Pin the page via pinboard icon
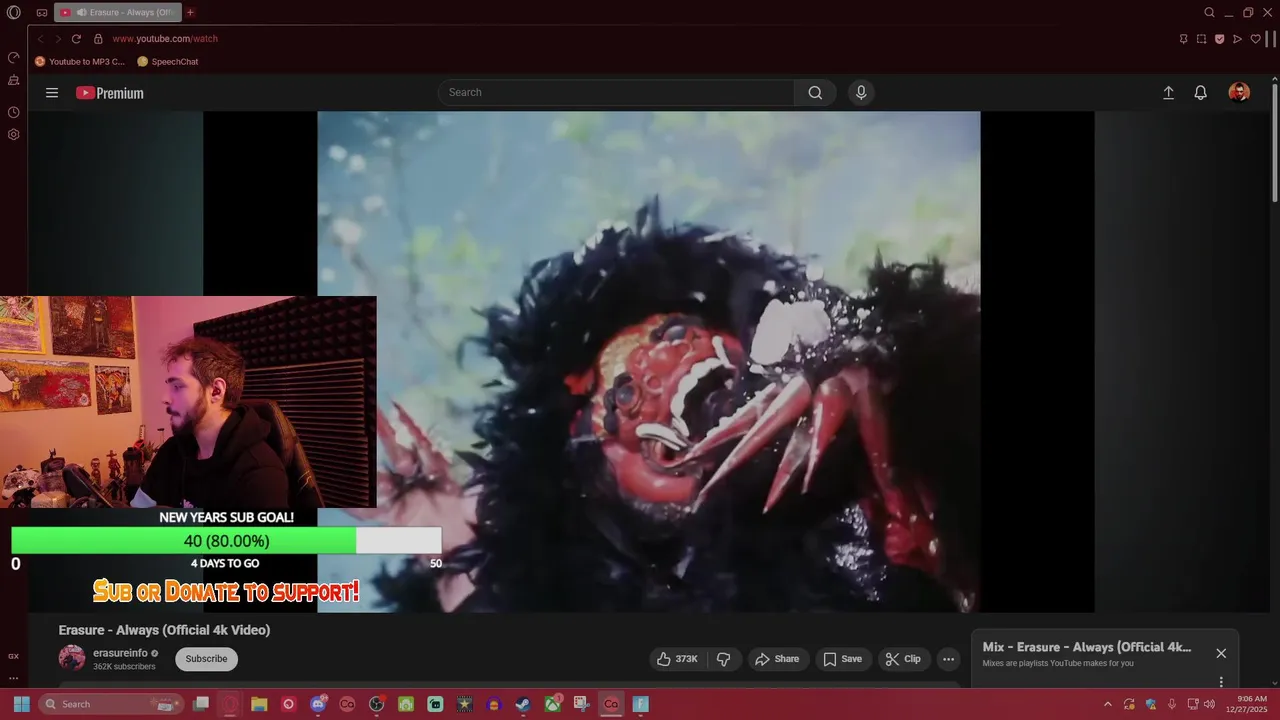The width and height of the screenshot is (1280, 720). click(x=1183, y=39)
